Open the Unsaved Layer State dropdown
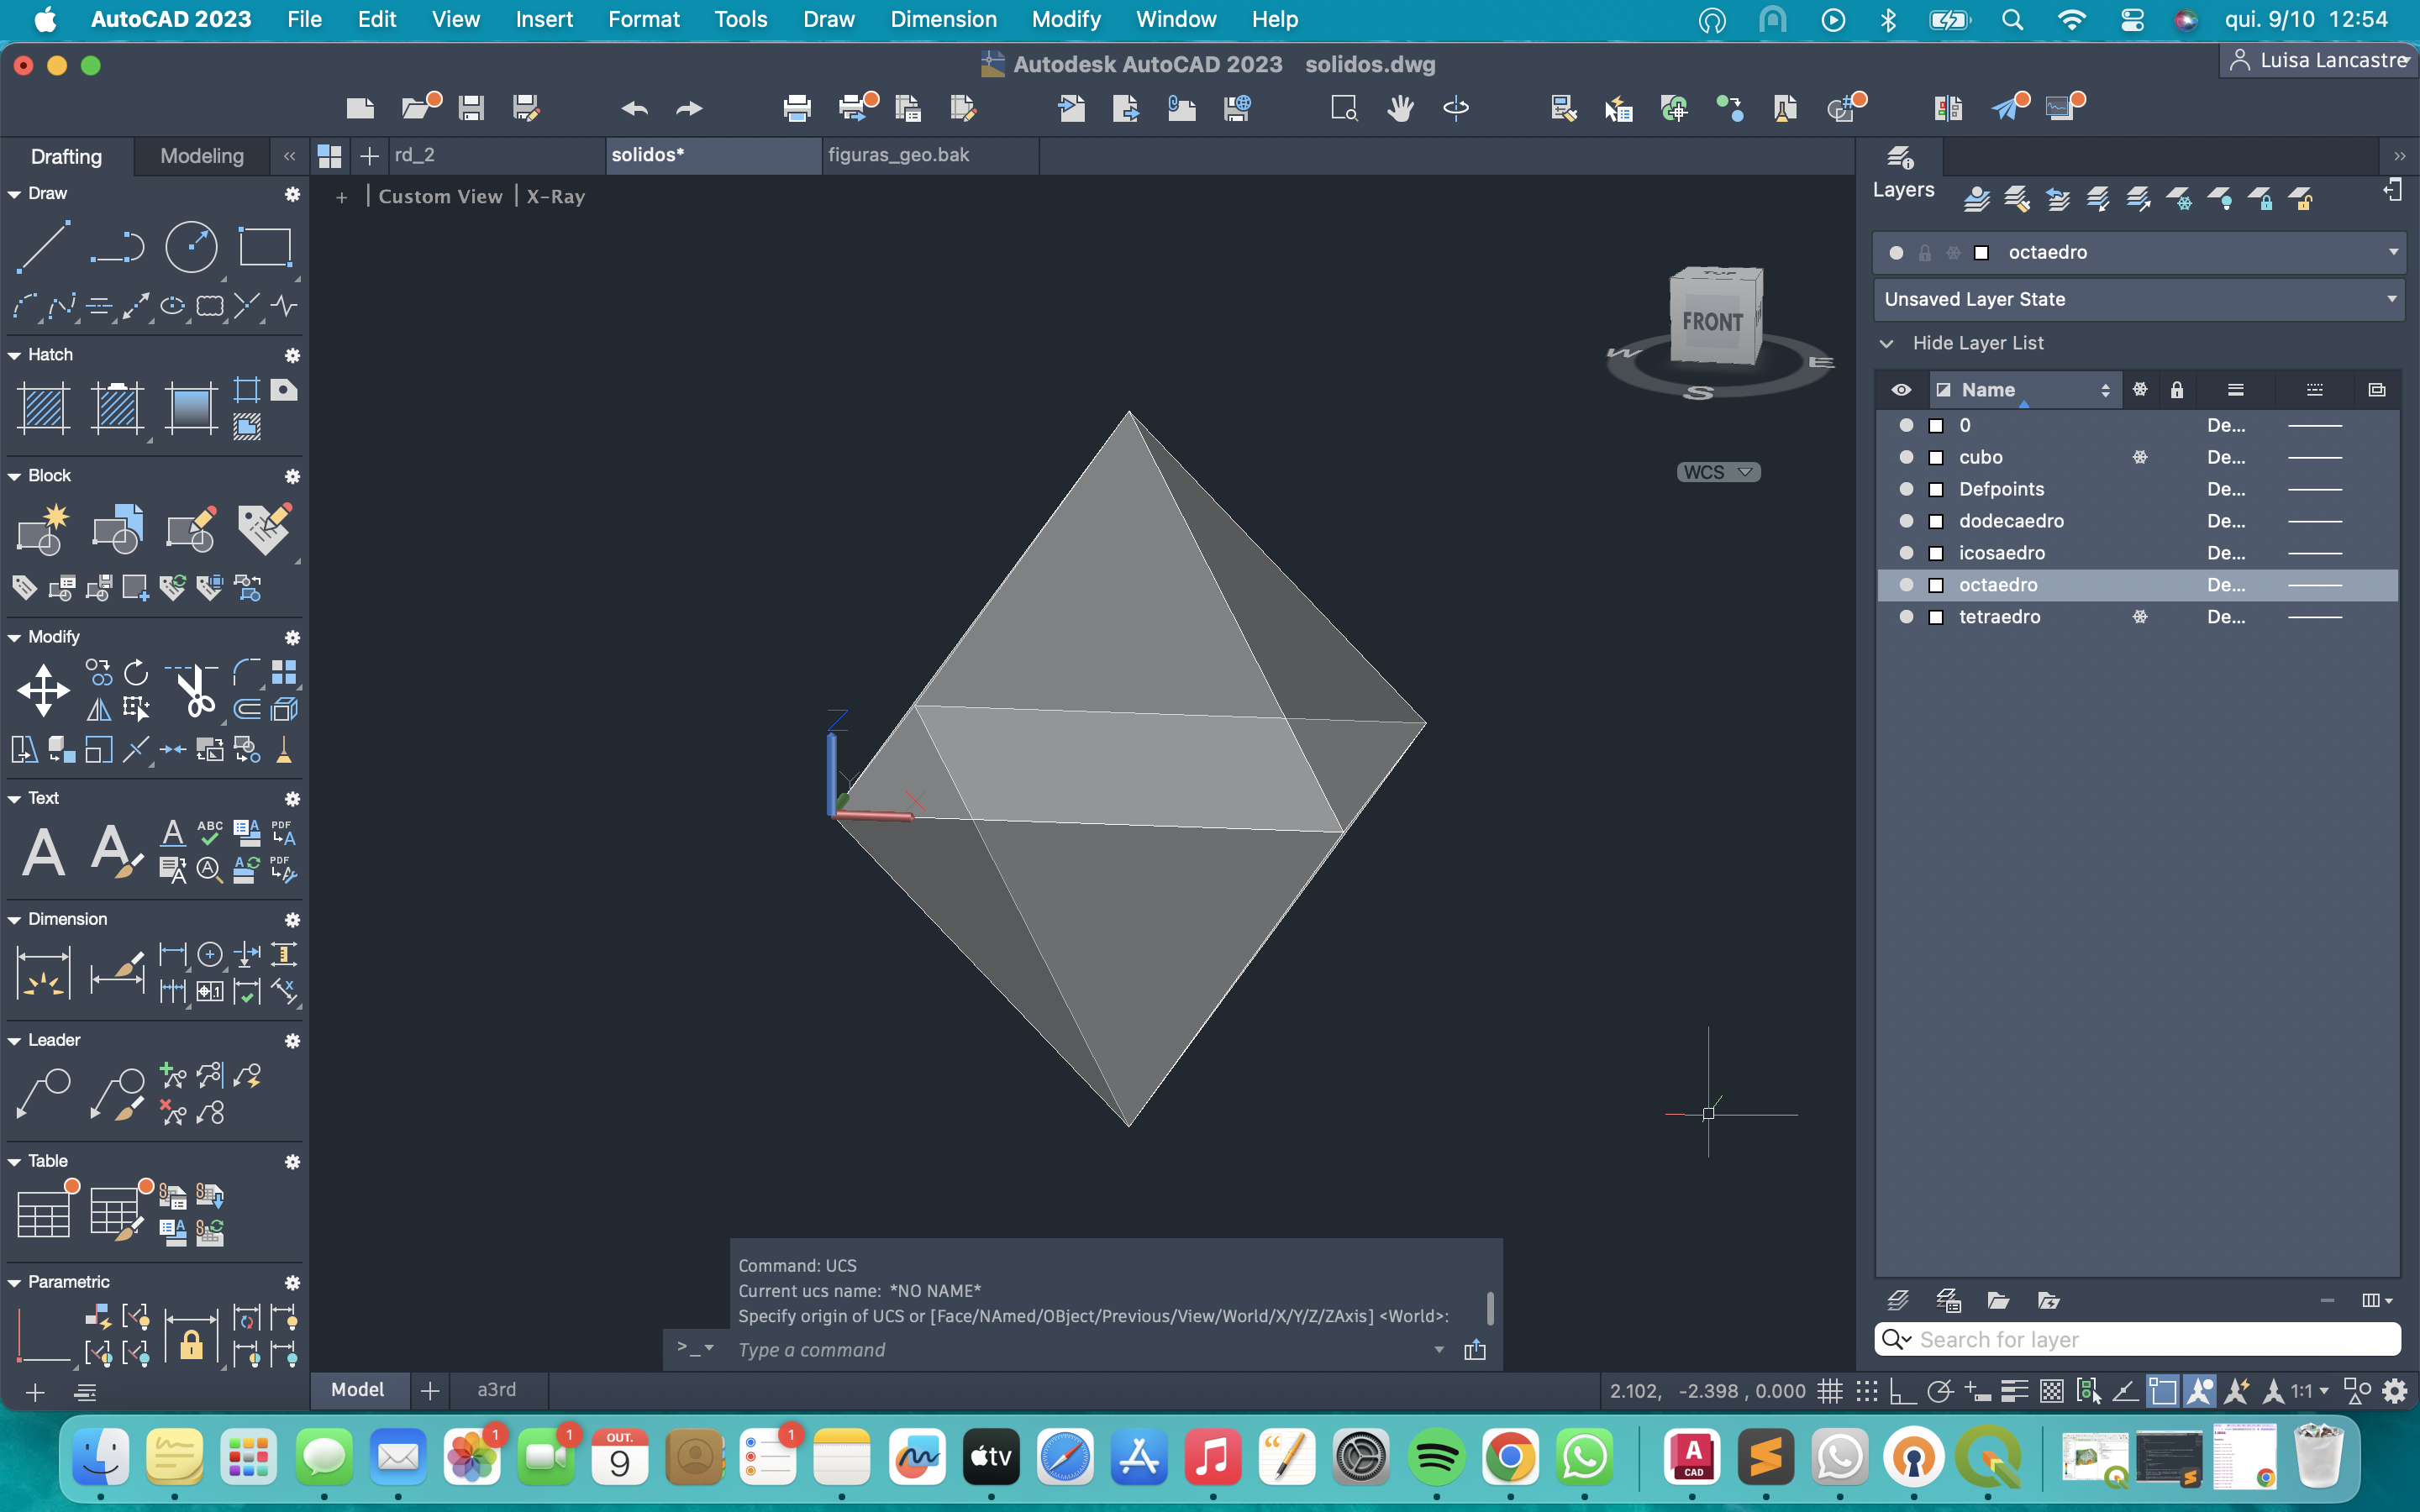The width and height of the screenshot is (2420, 1512). 2391,299
